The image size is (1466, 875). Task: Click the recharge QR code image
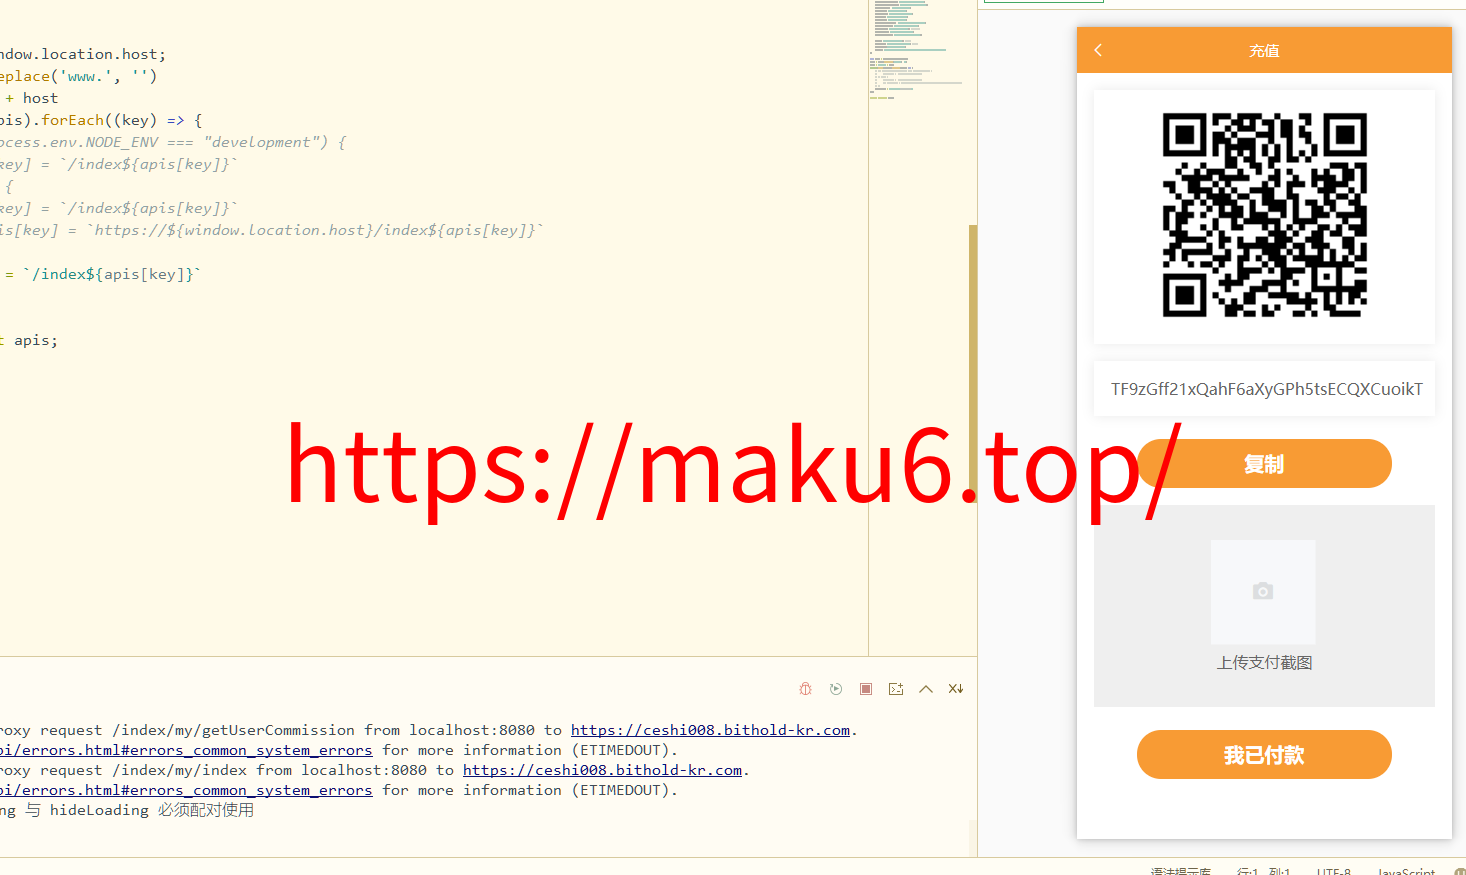(1264, 215)
